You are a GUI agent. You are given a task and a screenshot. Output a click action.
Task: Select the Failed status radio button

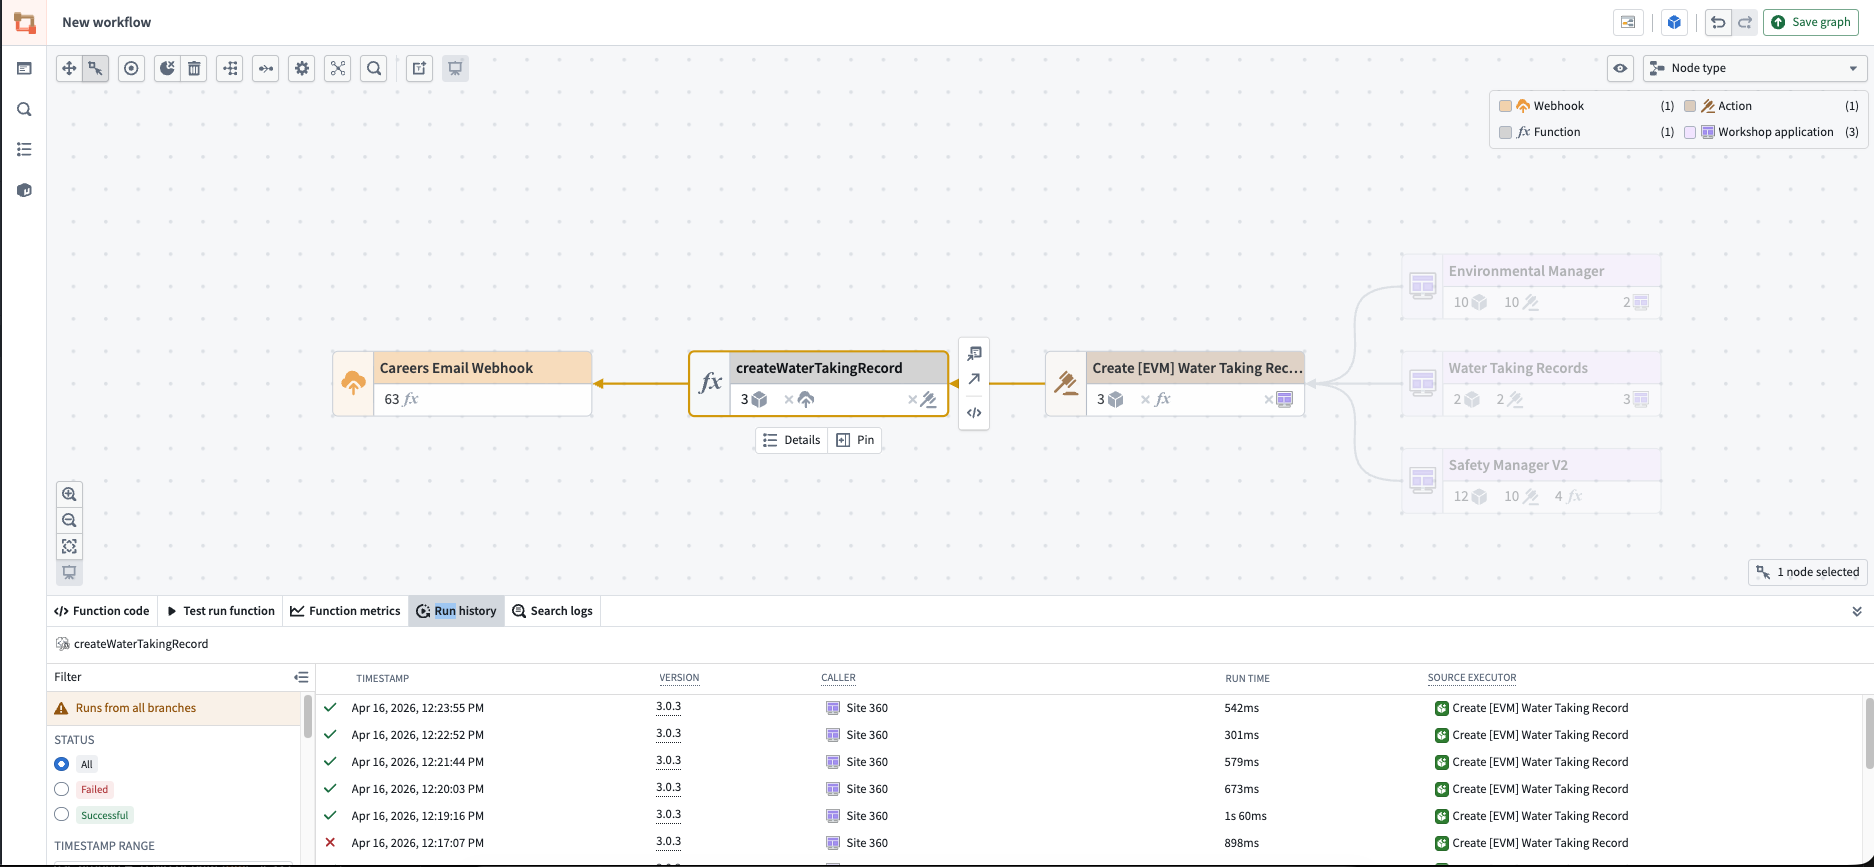62,789
